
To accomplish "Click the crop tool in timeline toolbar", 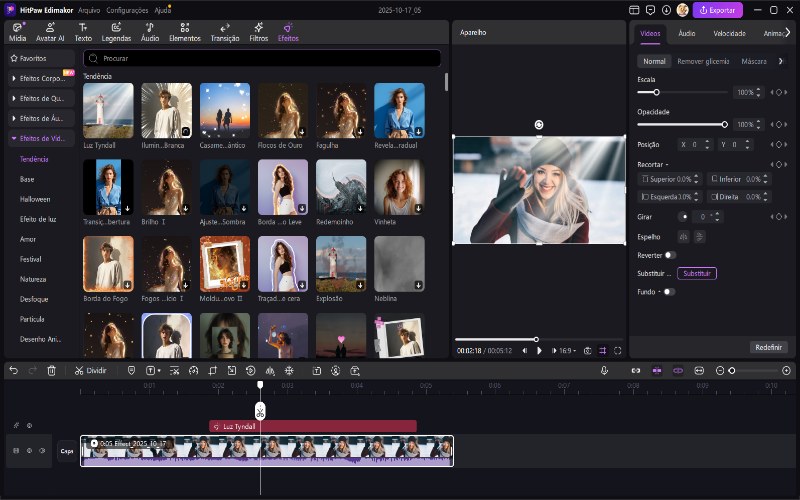I will (x=212, y=370).
